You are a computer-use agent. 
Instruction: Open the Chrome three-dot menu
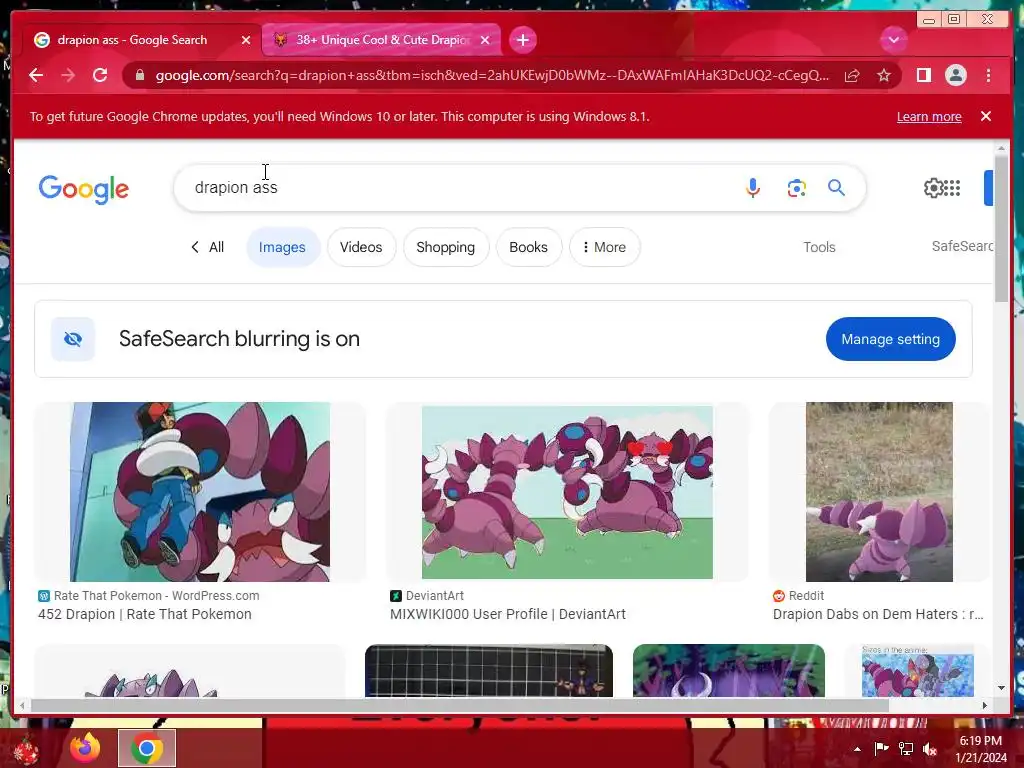(988, 75)
